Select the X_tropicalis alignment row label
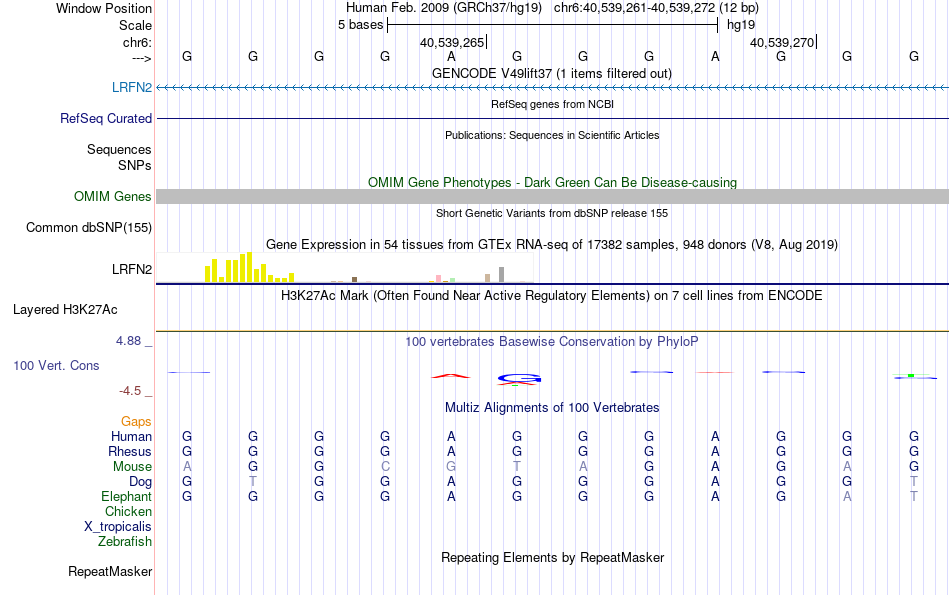Image resolution: width=950 pixels, height=595 pixels. pyautogui.click(x=118, y=527)
